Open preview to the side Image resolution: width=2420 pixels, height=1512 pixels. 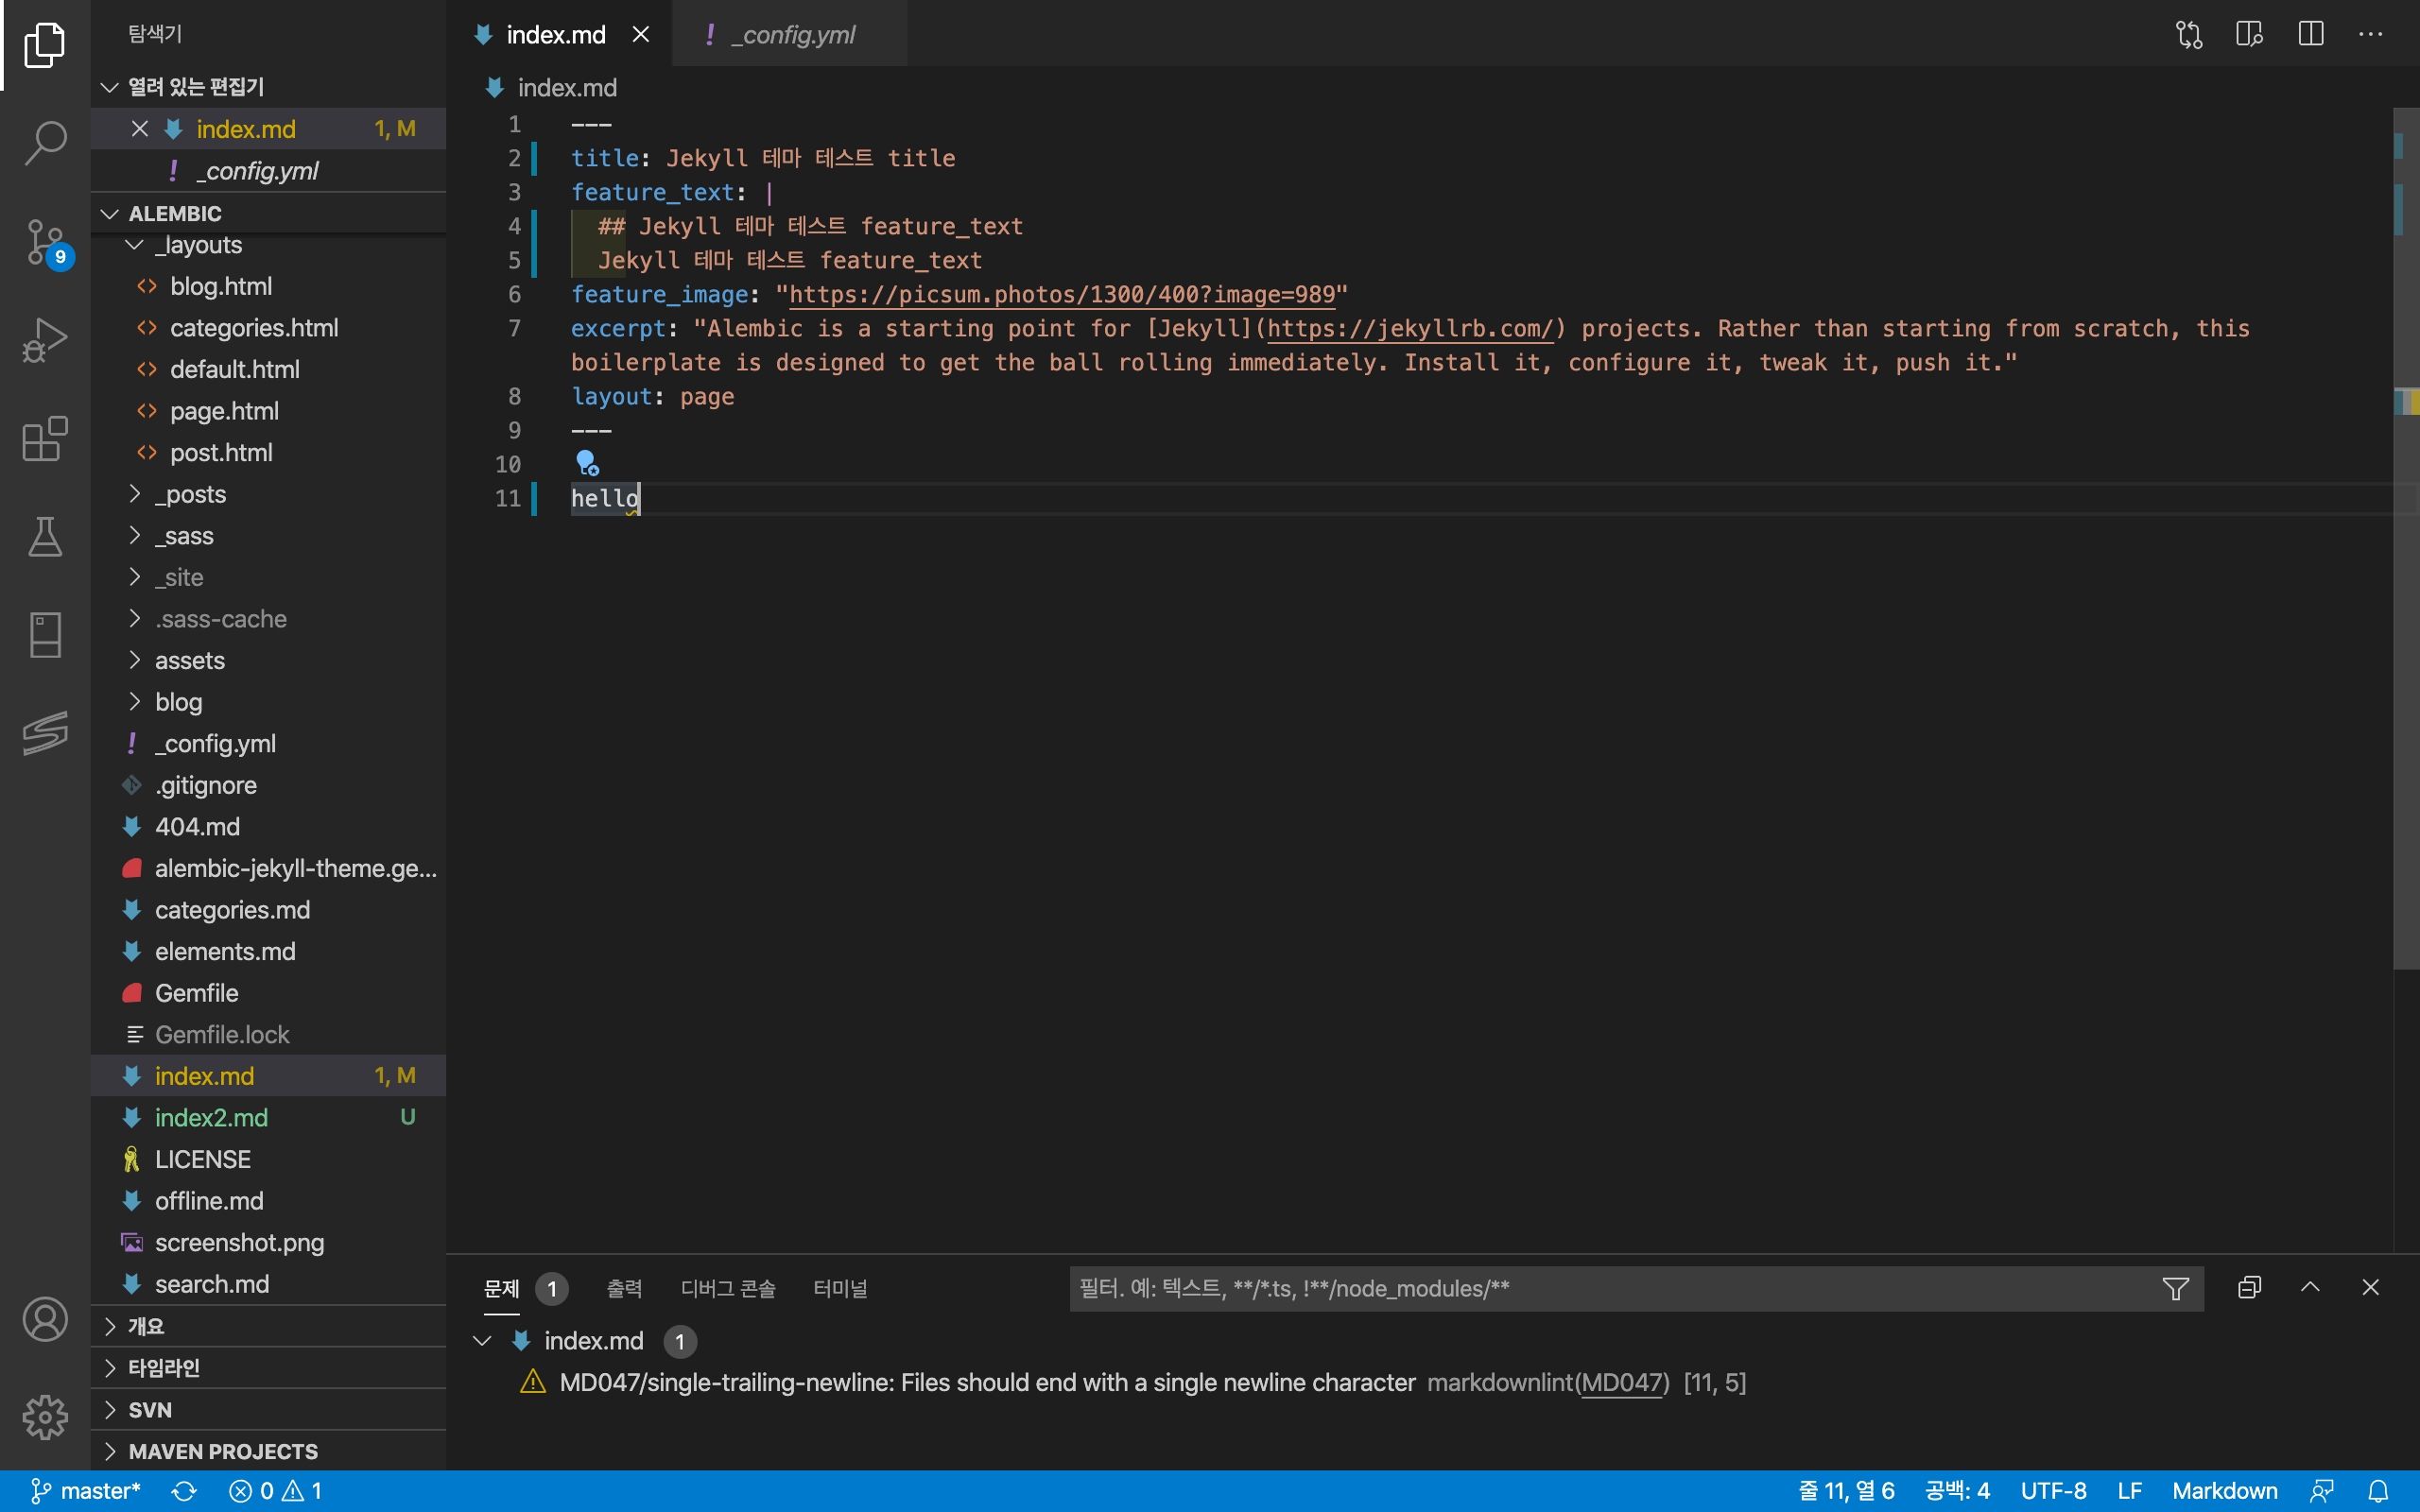[x=2249, y=35]
